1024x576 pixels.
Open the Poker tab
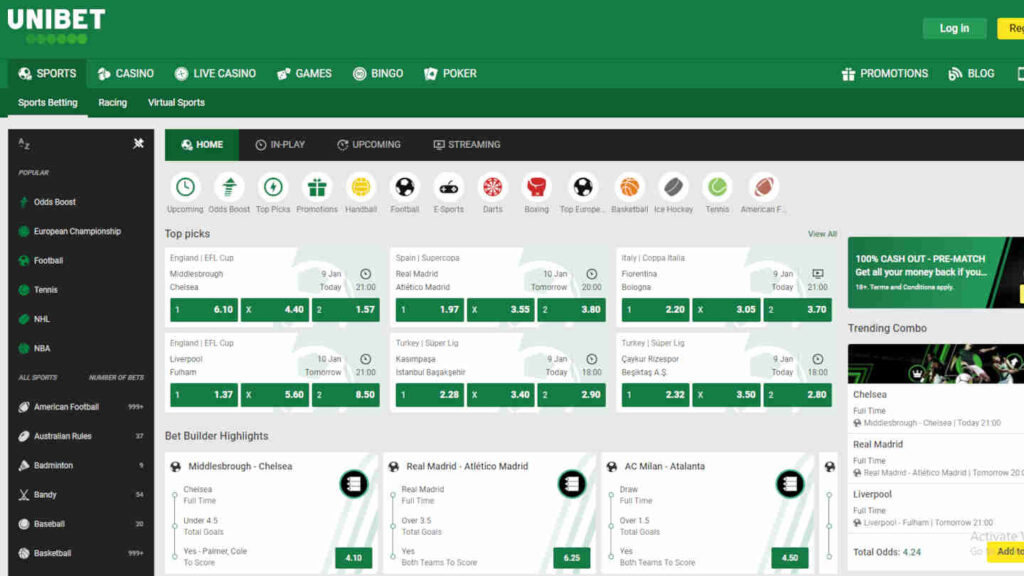pos(451,74)
